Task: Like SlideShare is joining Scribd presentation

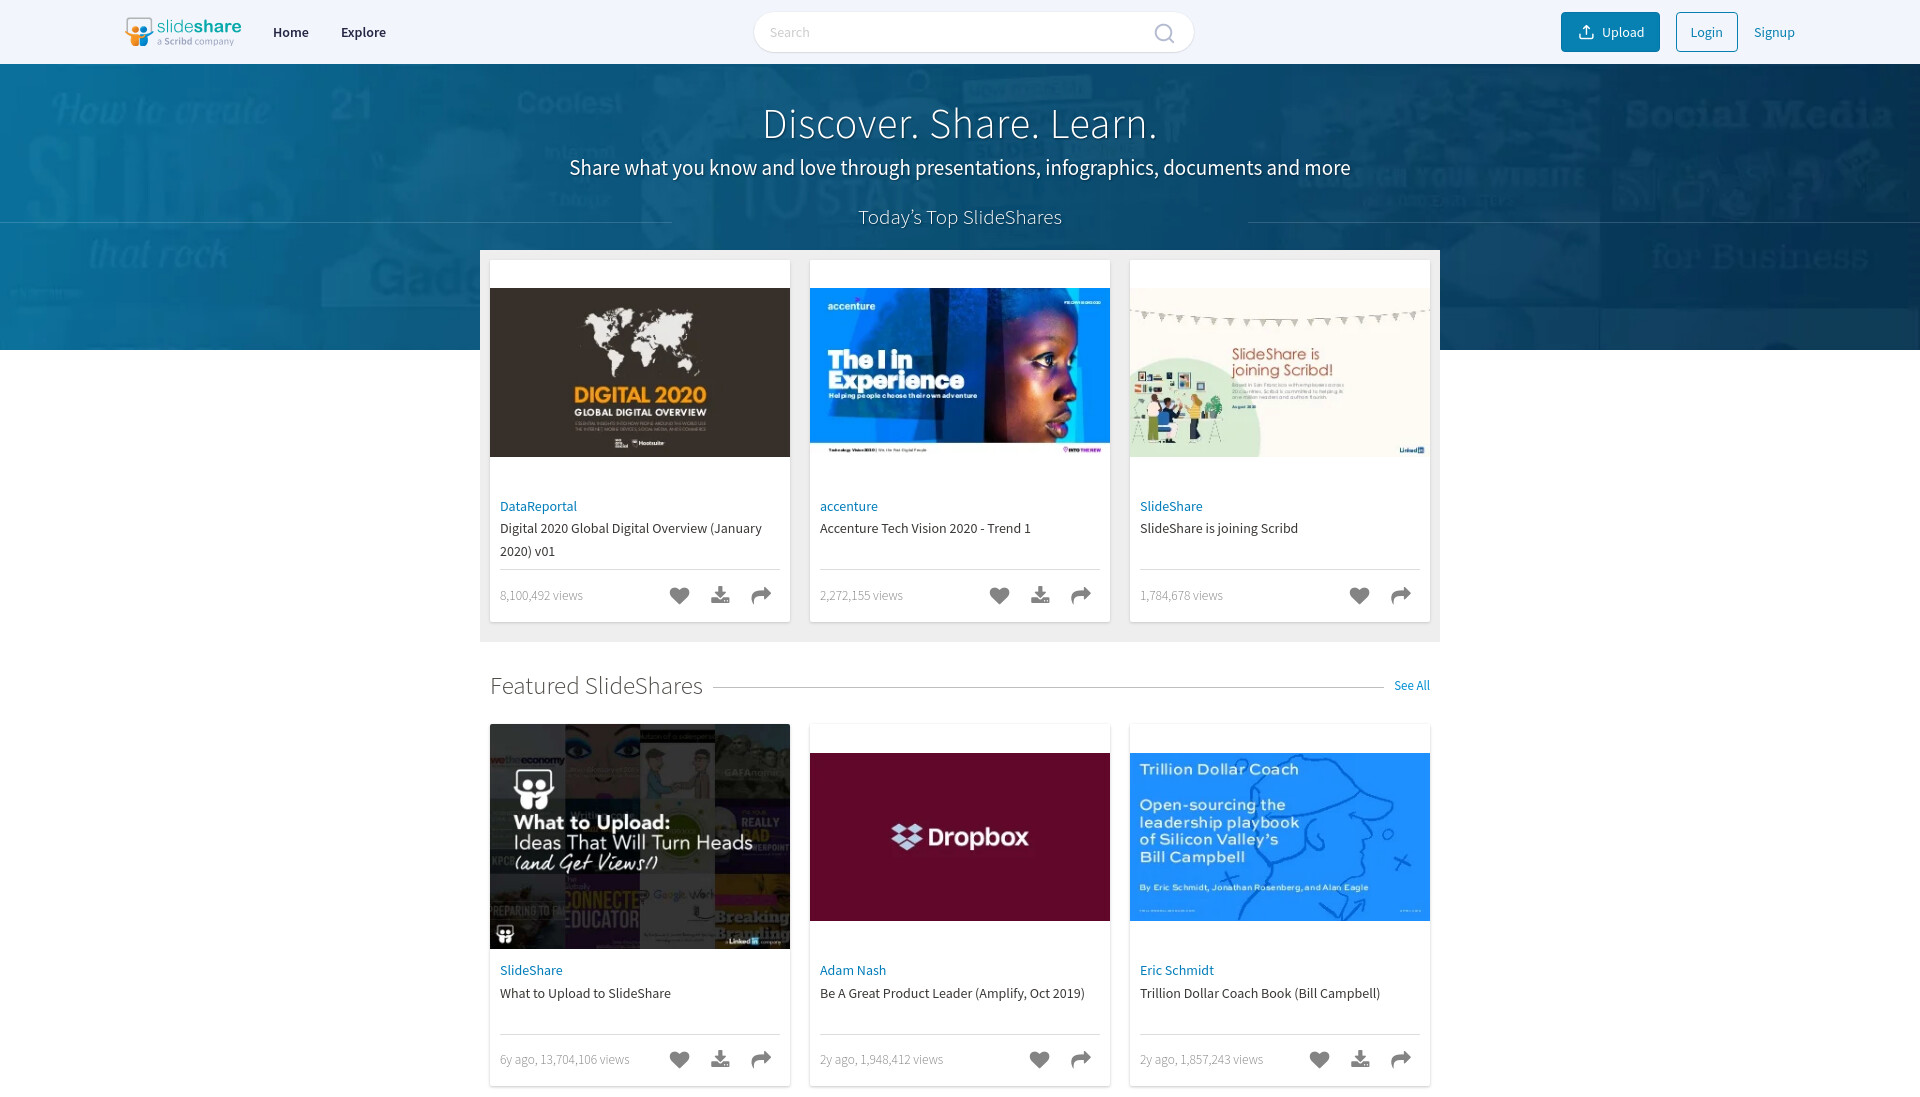Action: click(1359, 595)
